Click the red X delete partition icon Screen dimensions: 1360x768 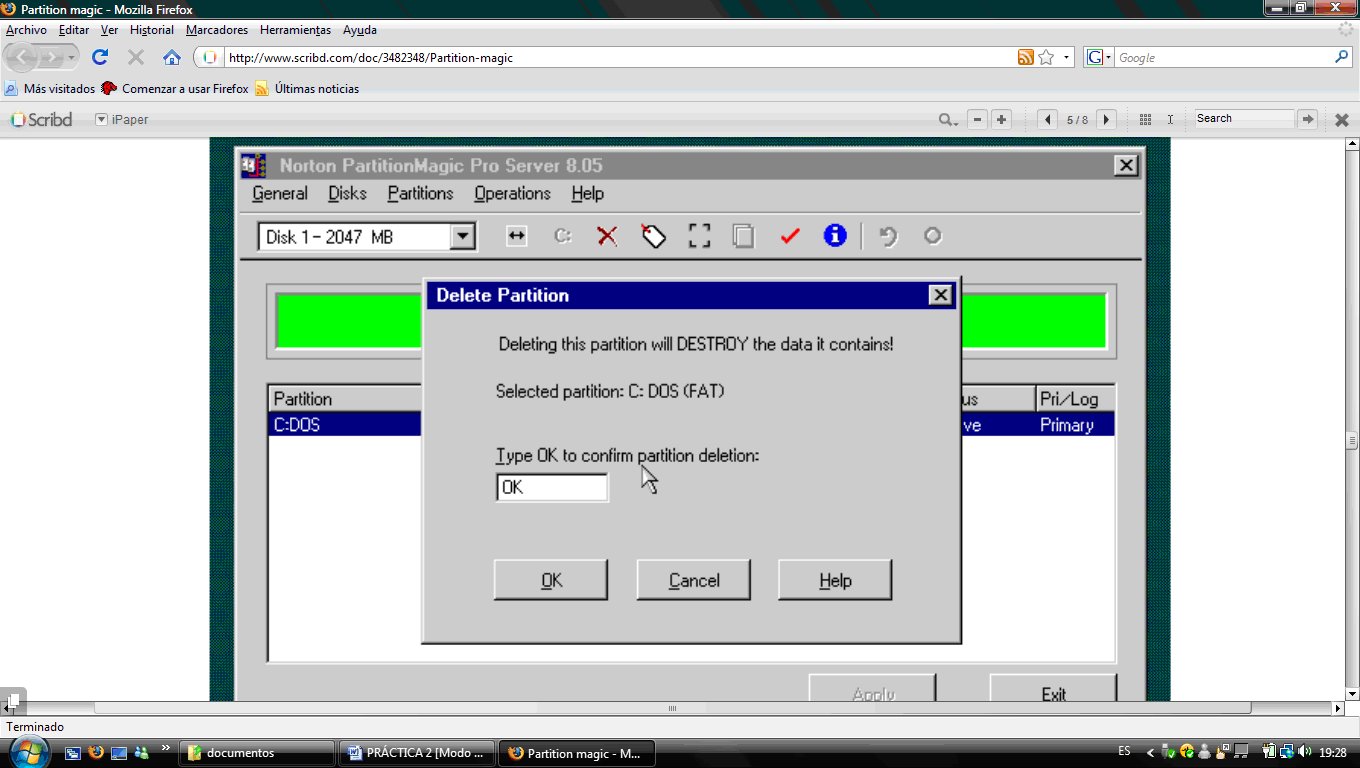point(607,236)
